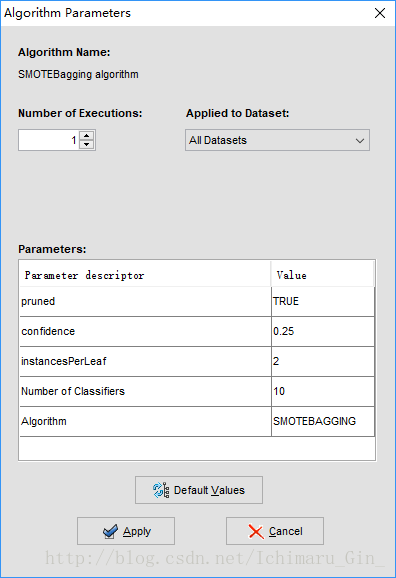Select the Algorithm value SMOTEBAGGING

pyautogui.click(x=323, y=421)
